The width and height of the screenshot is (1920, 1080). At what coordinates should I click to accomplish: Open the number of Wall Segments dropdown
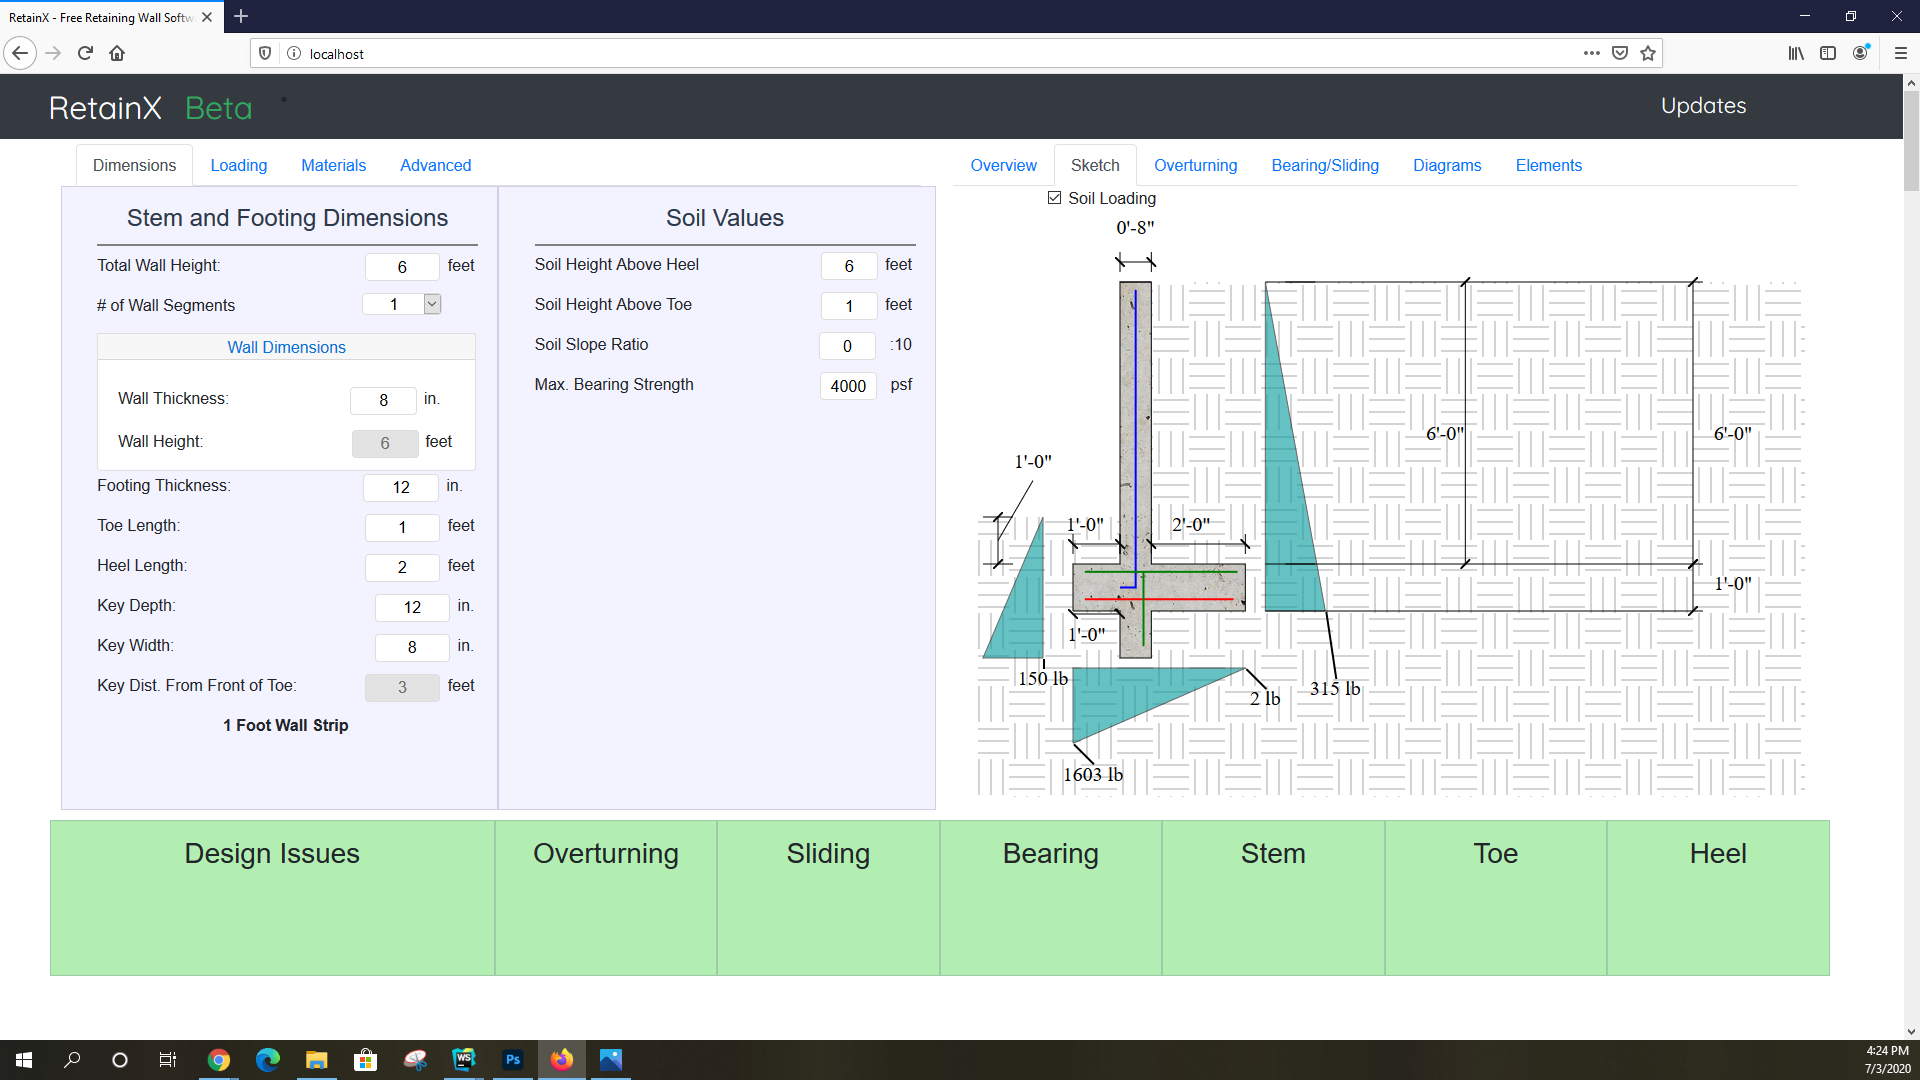coord(432,304)
